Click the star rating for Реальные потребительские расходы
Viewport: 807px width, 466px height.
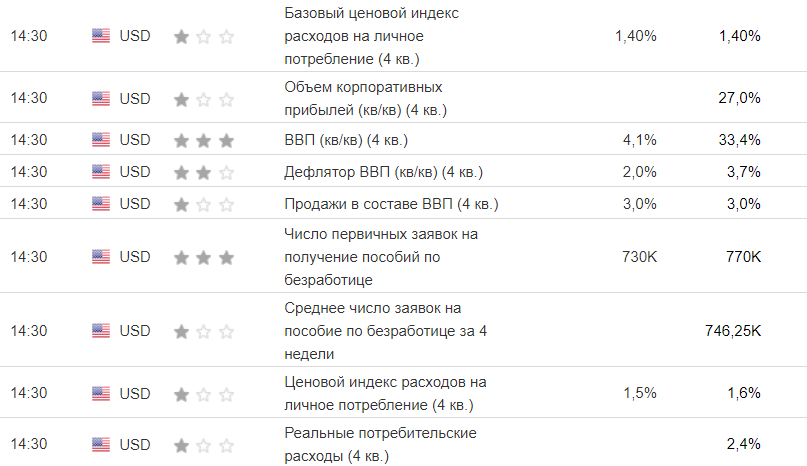204,445
